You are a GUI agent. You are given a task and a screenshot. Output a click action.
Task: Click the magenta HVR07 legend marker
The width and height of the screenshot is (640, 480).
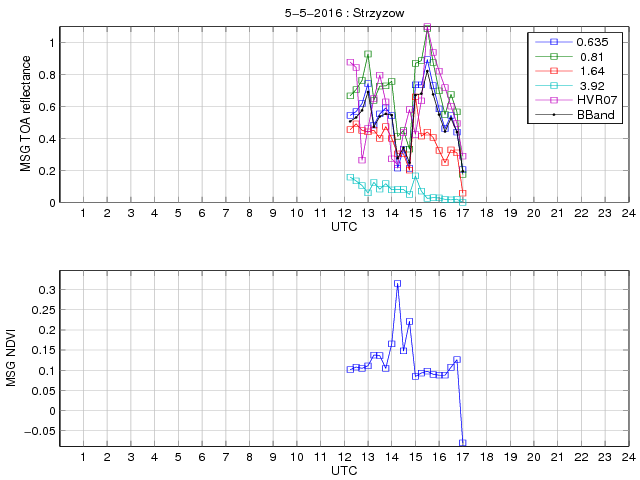click(x=553, y=101)
